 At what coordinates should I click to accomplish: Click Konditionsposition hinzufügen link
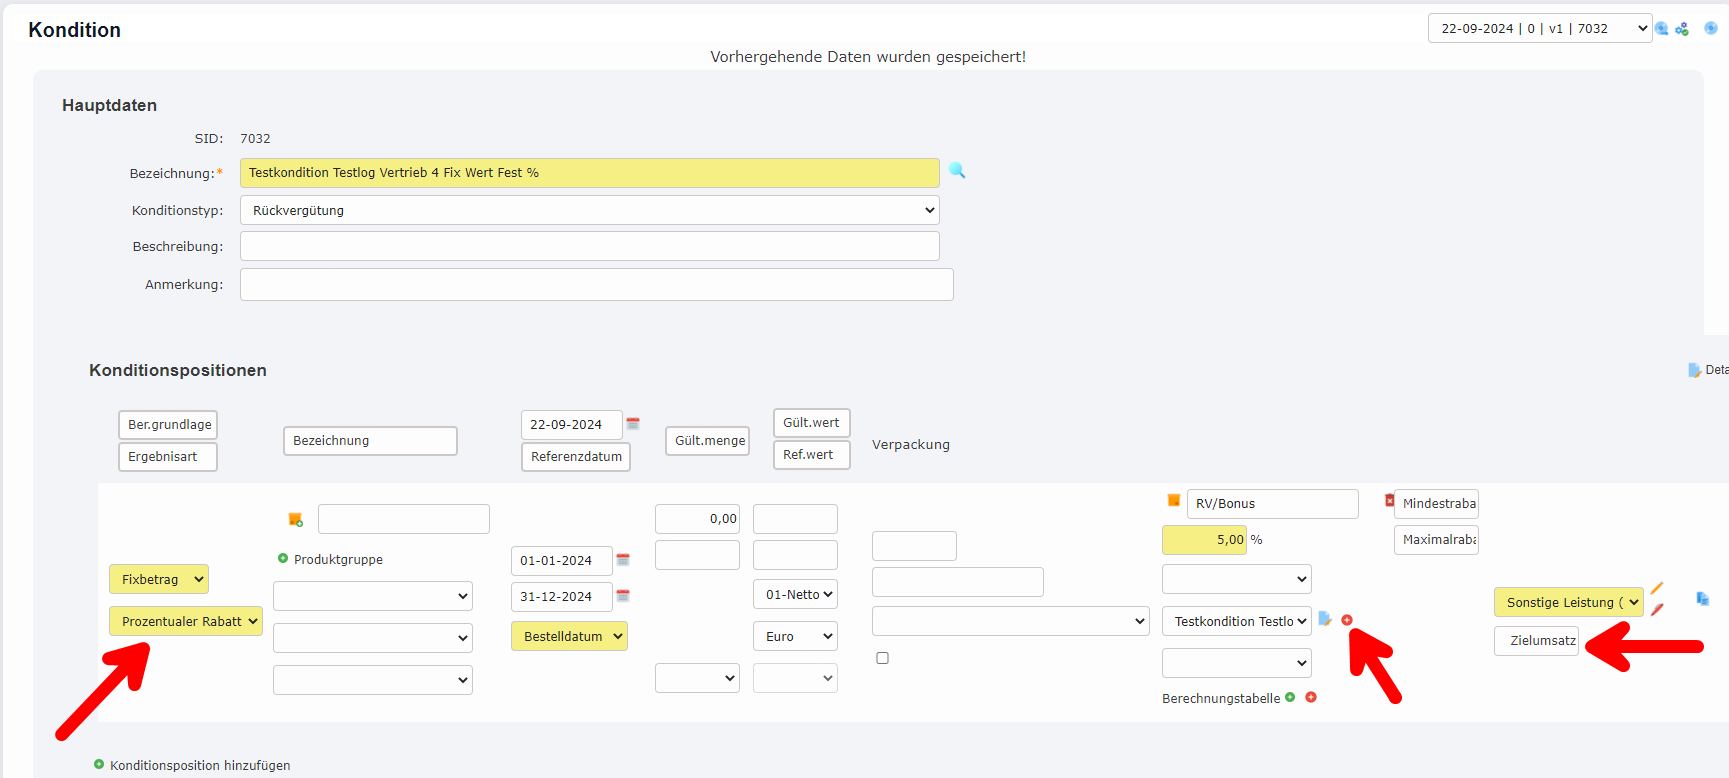point(200,765)
